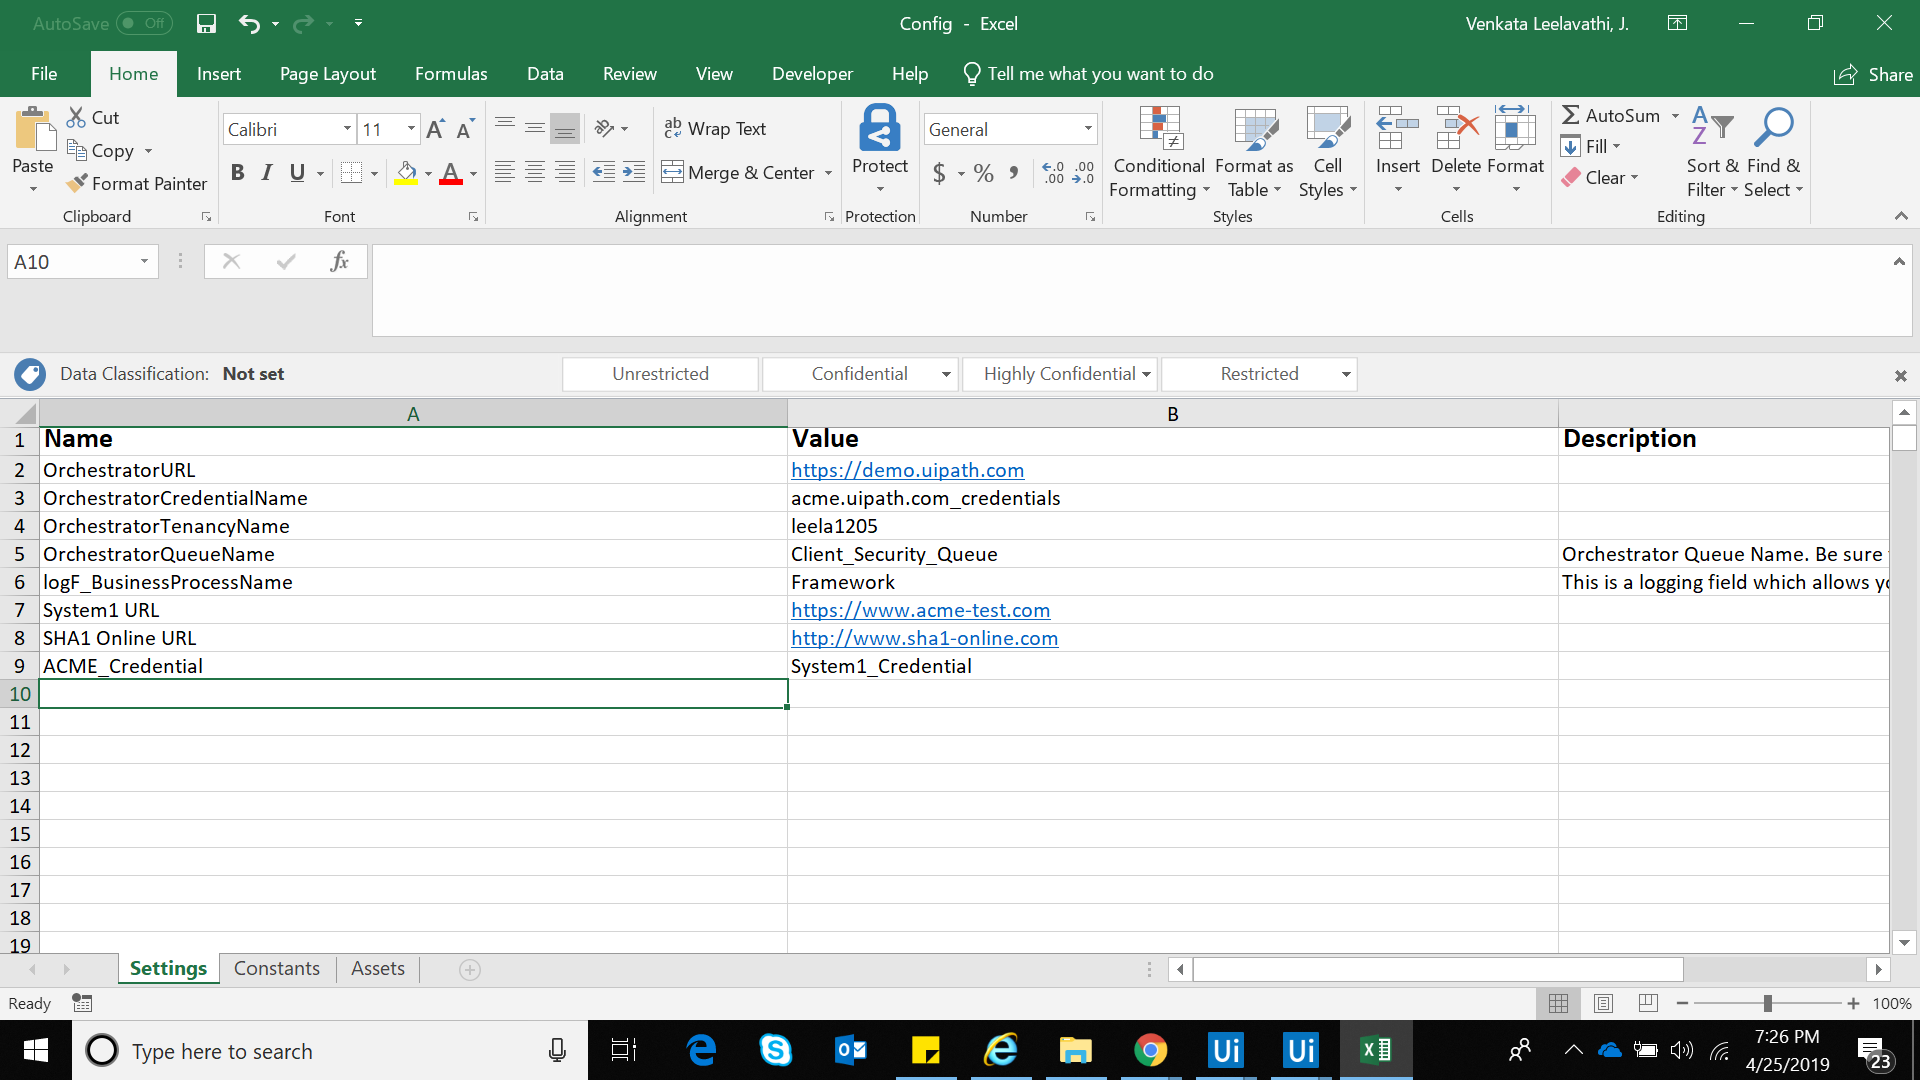Expand the Highly Confidential dropdown arrow
This screenshot has width=1920, height=1080.
click(x=1146, y=374)
